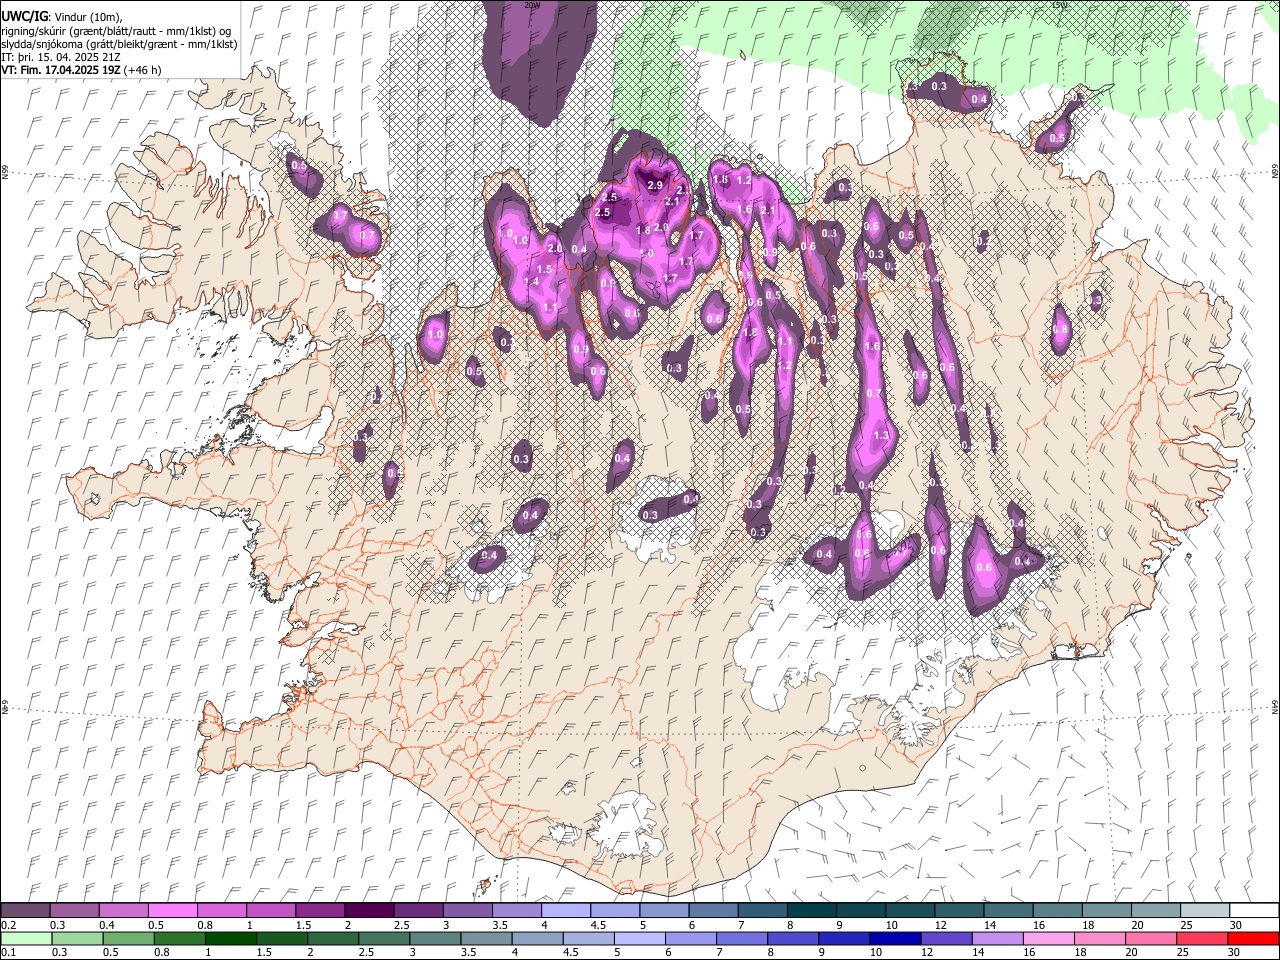Image resolution: width=1280 pixels, height=960 pixels.
Task: Click the "1.4" precipitation value on the map
Action: 532,282
